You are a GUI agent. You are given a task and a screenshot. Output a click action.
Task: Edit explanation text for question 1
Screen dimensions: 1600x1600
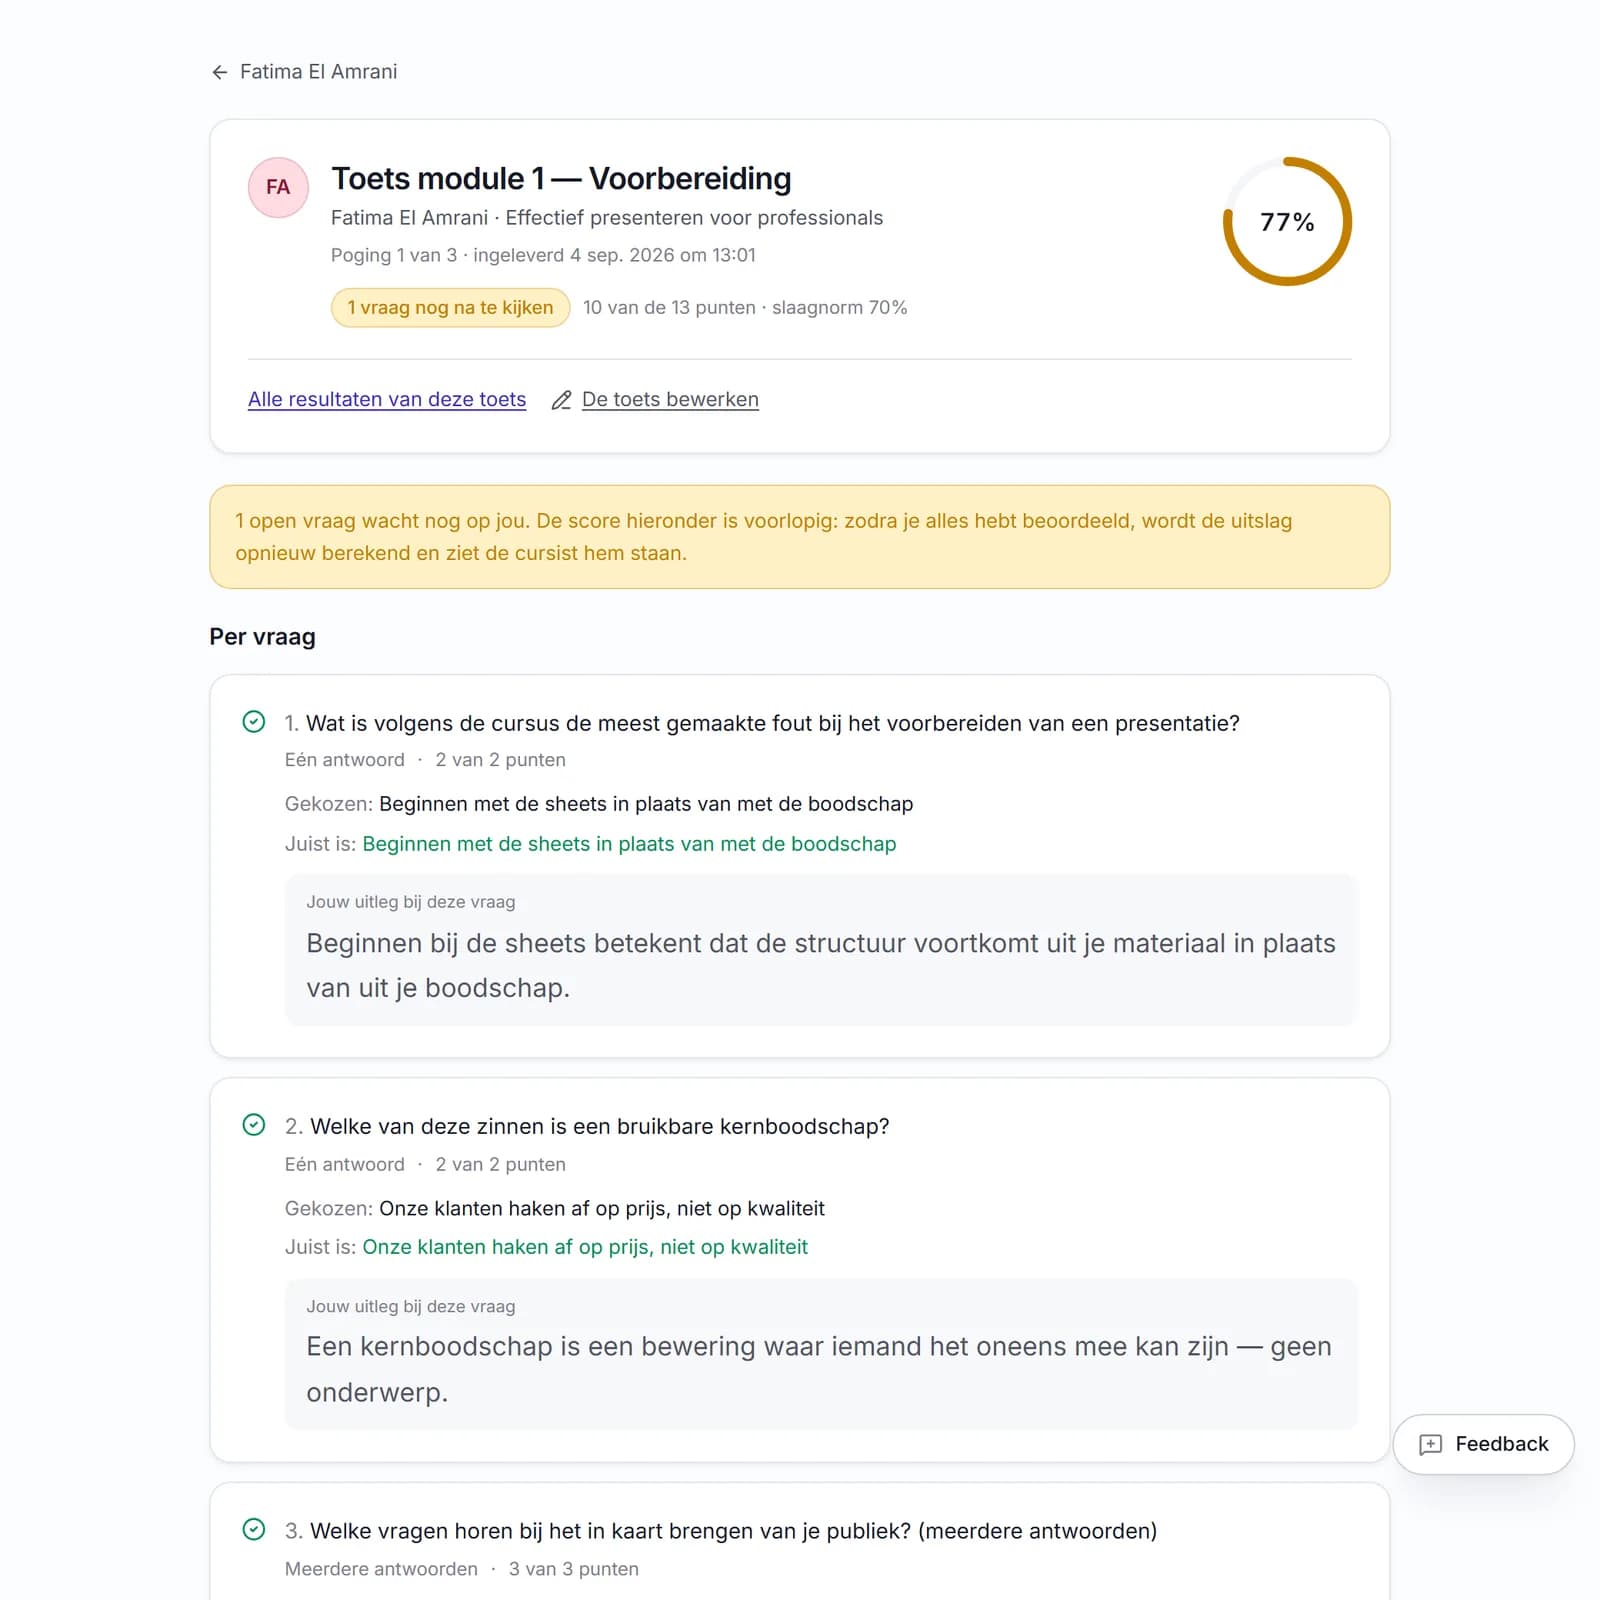coord(821,966)
